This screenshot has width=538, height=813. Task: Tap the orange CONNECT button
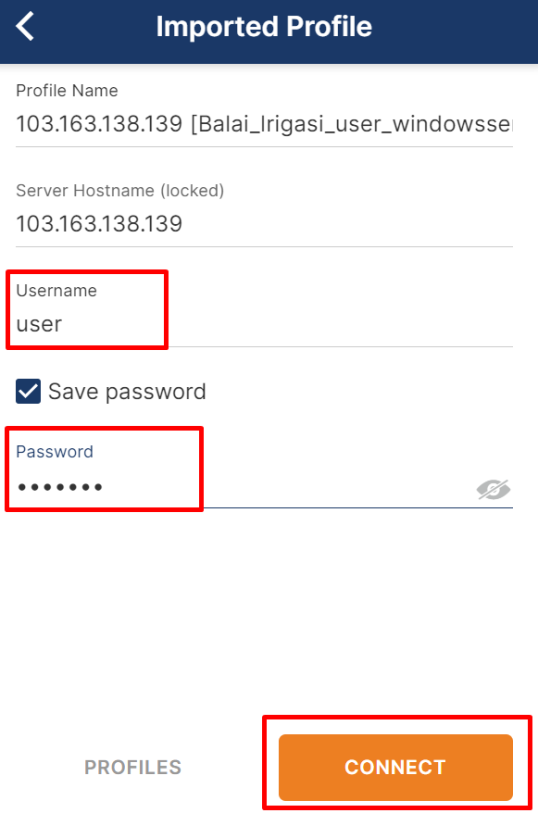[x=395, y=767]
